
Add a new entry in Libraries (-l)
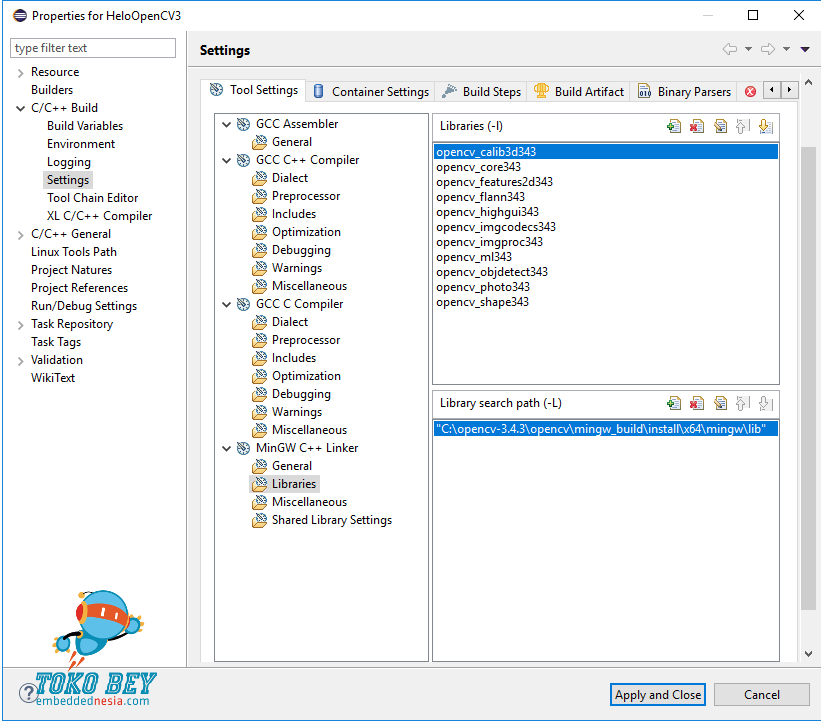click(674, 126)
